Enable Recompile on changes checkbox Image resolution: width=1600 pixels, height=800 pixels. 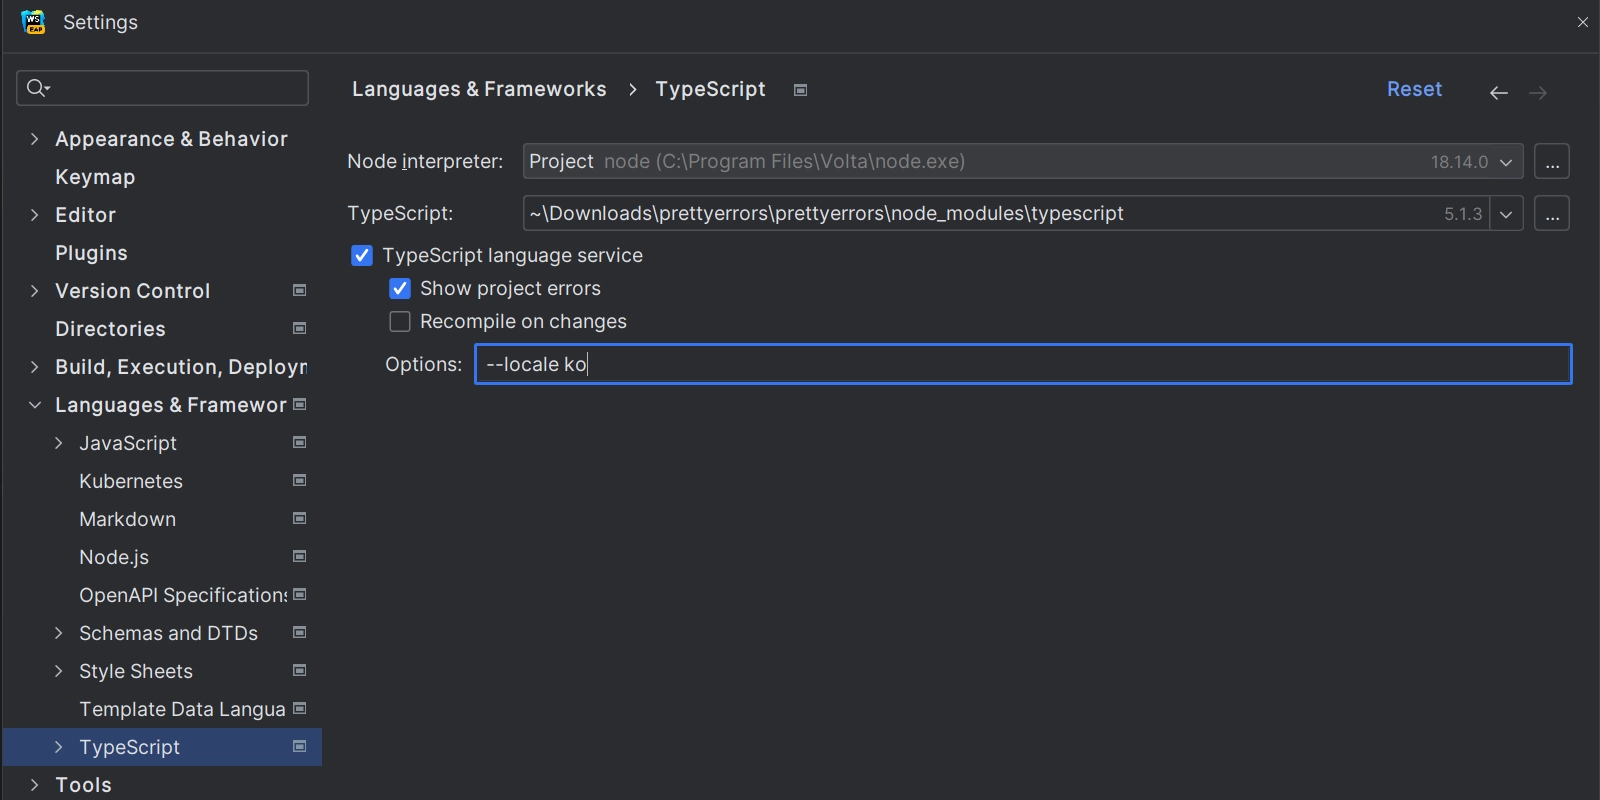(400, 322)
